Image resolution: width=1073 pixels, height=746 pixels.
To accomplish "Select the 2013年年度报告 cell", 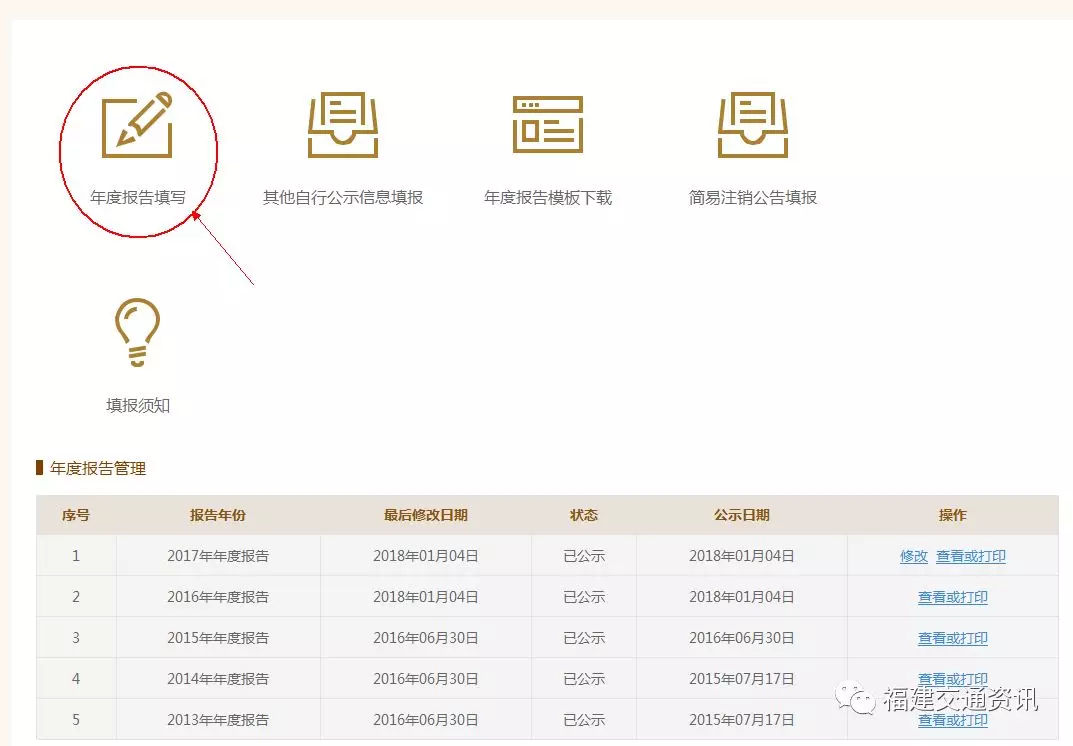I will [218, 720].
